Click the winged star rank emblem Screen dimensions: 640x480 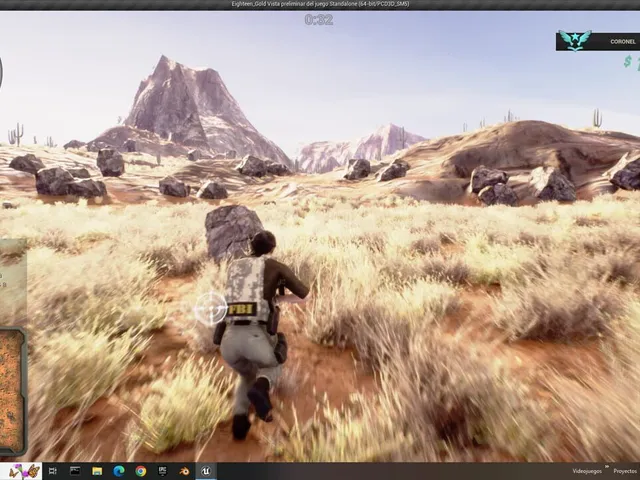pos(575,40)
